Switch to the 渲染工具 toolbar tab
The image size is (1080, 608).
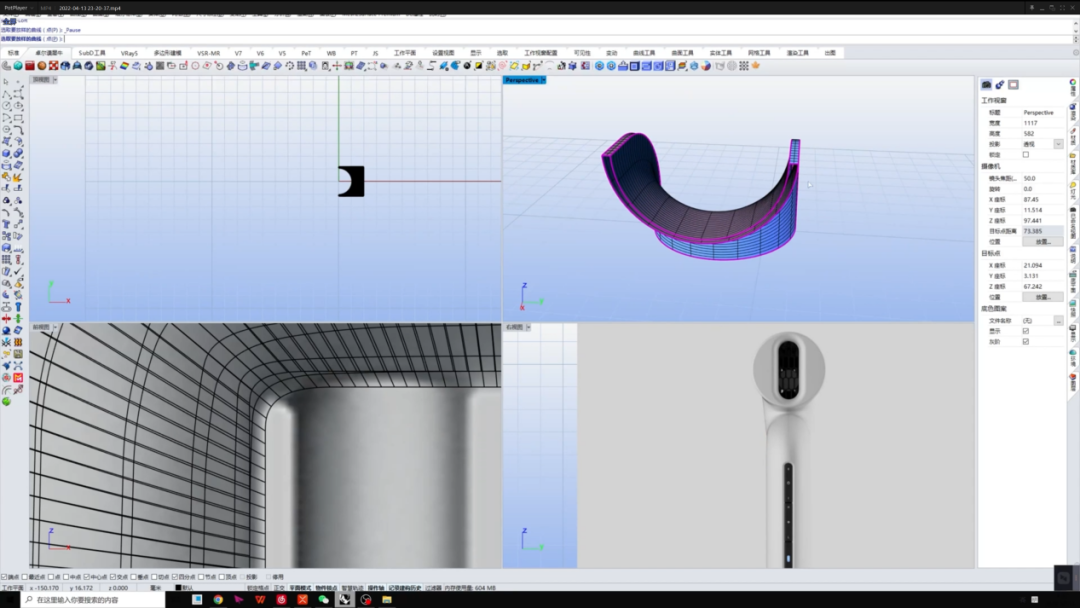point(798,53)
